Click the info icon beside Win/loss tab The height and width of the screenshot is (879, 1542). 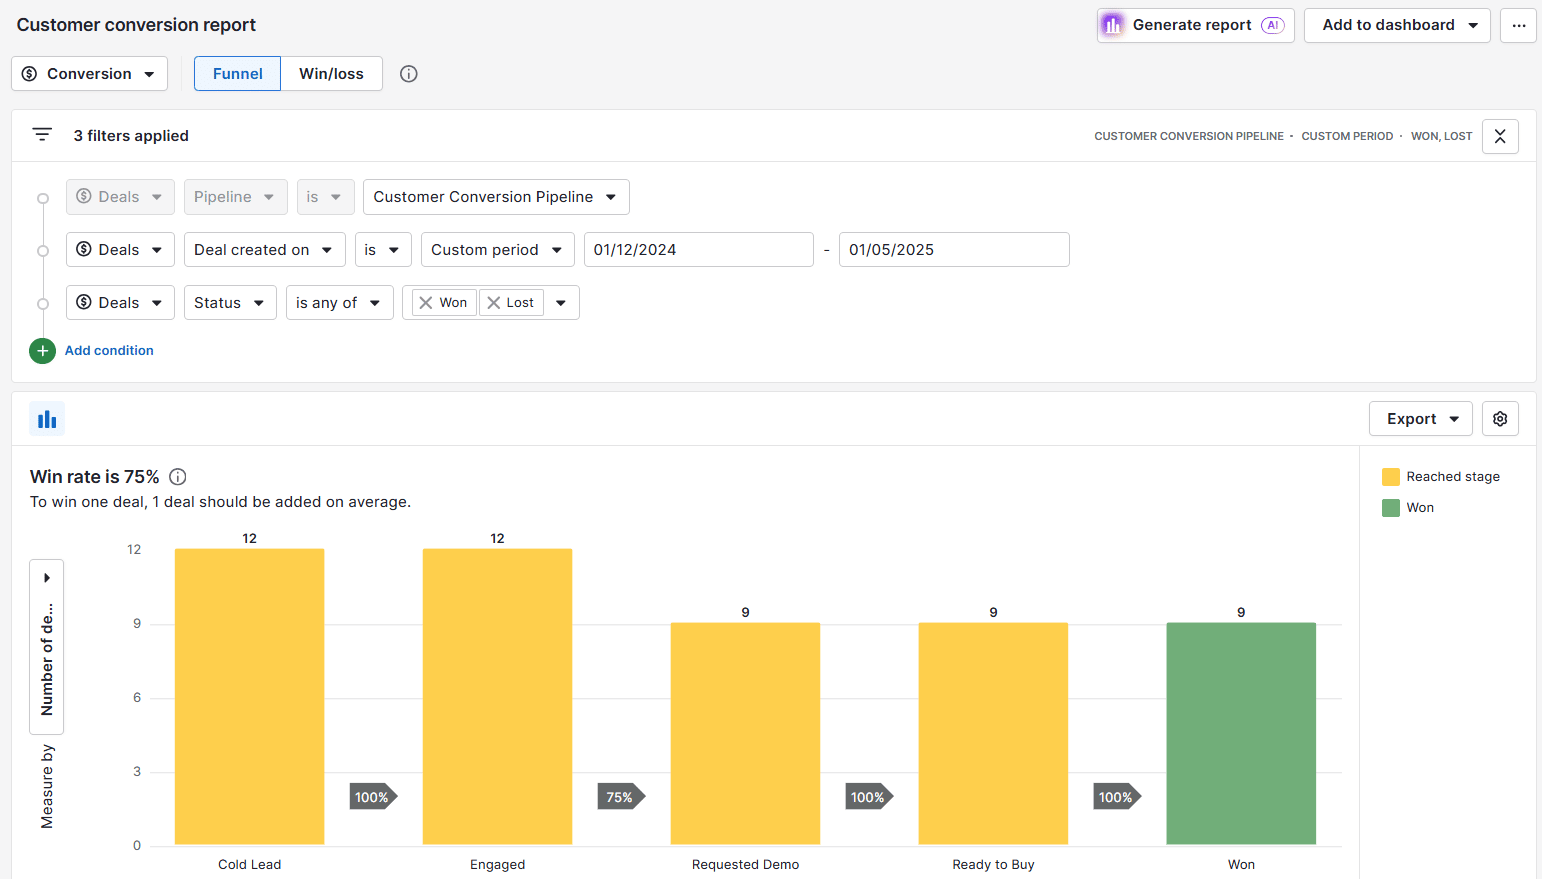pyautogui.click(x=408, y=72)
